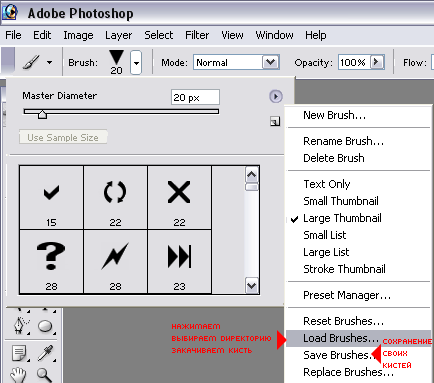434x383 pixels.
Task: Open the Filter menu
Action: (197, 35)
